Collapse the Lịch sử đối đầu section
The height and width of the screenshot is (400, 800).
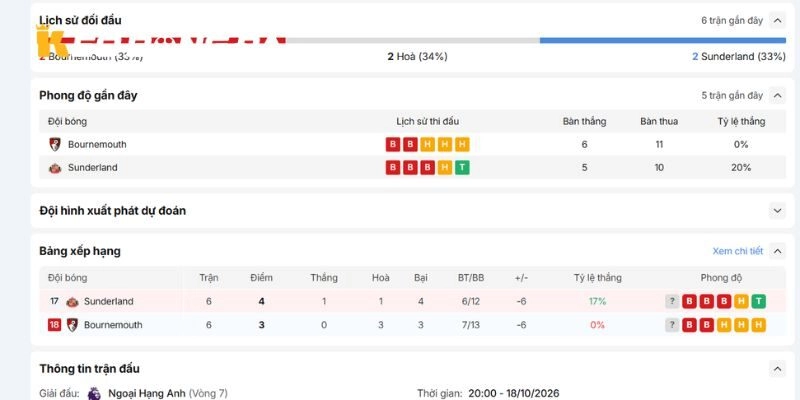coord(777,21)
